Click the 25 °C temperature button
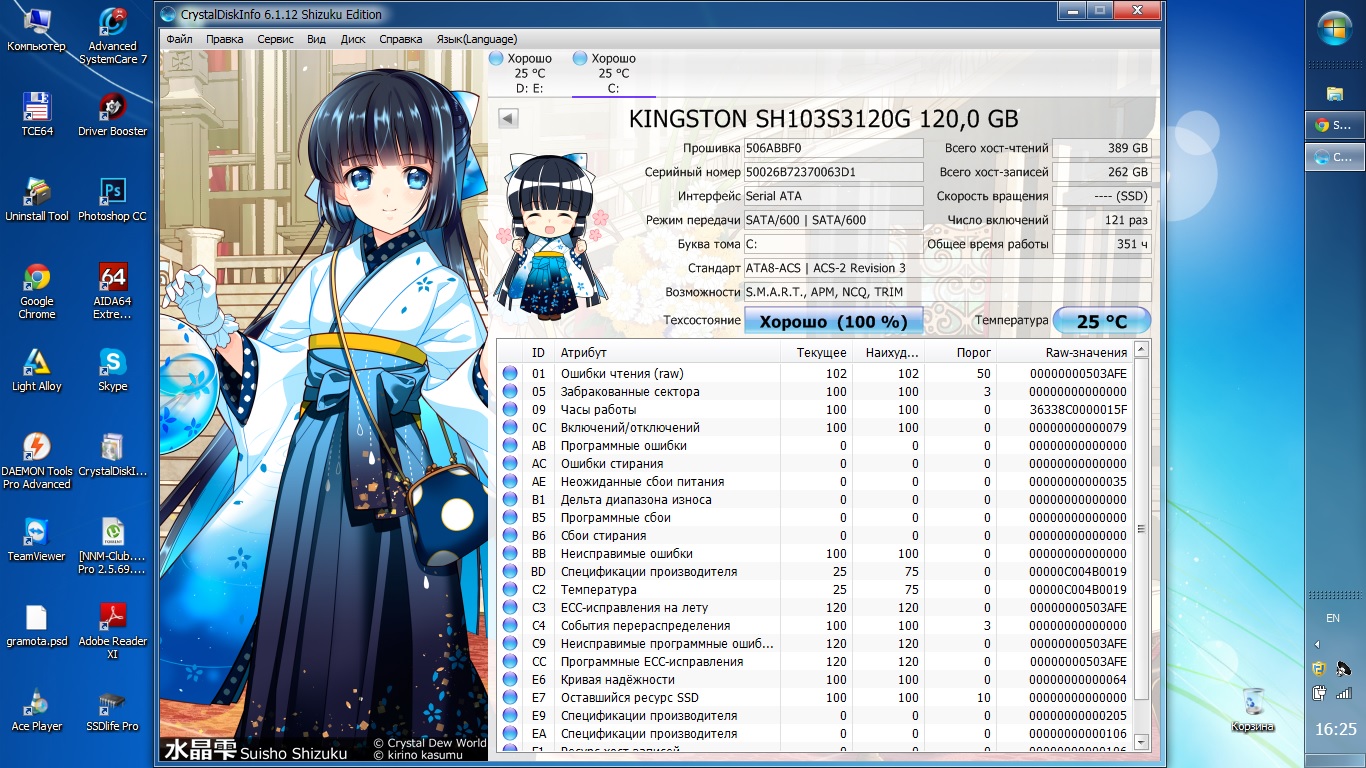Viewport: 1366px width, 768px height. pyautogui.click(x=1102, y=321)
